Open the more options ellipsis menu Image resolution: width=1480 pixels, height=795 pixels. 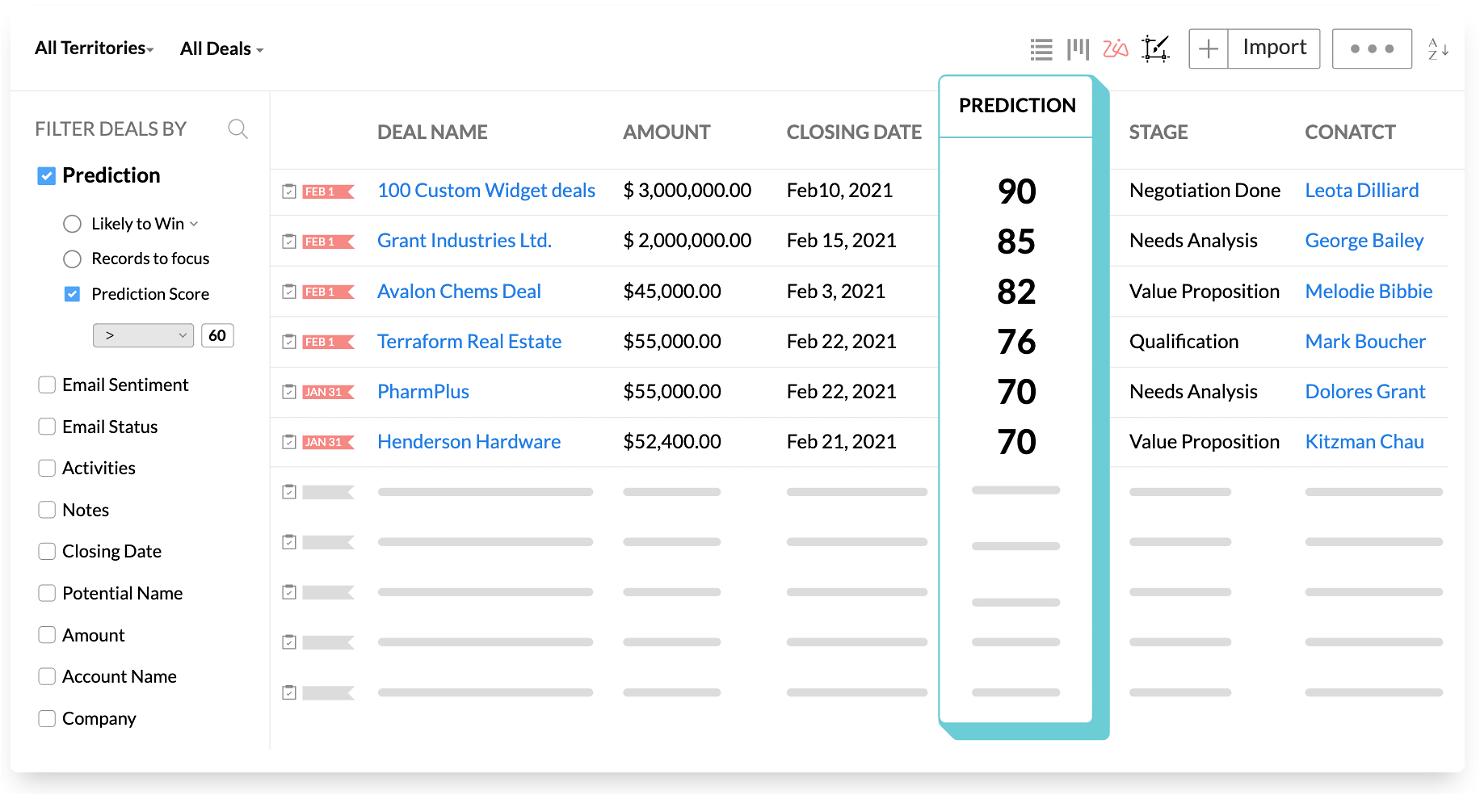point(1371,48)
